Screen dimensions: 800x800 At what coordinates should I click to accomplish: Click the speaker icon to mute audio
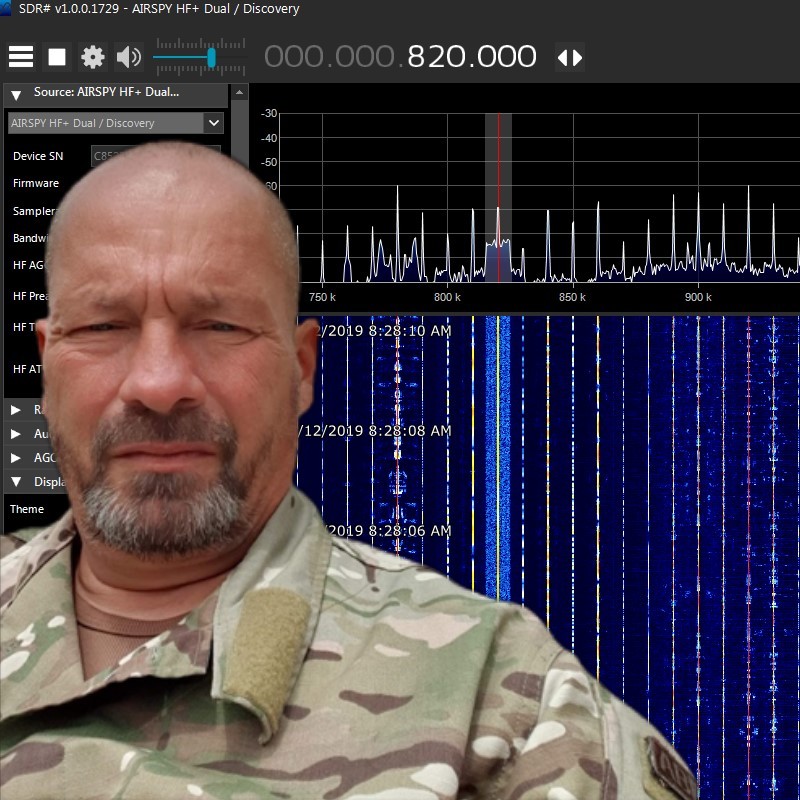(127, 57)
